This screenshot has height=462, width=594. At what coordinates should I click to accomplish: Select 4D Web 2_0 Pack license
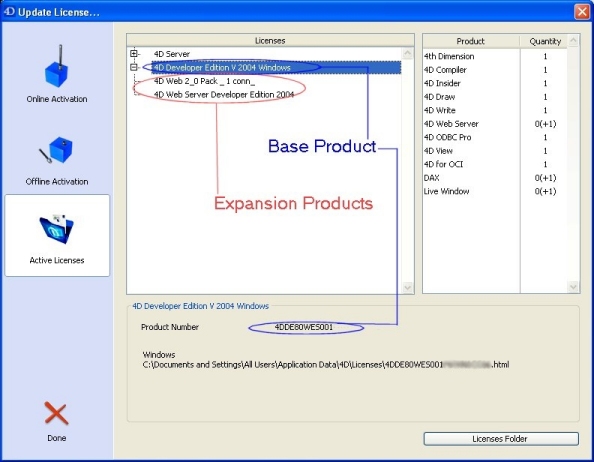pos(204,81)
